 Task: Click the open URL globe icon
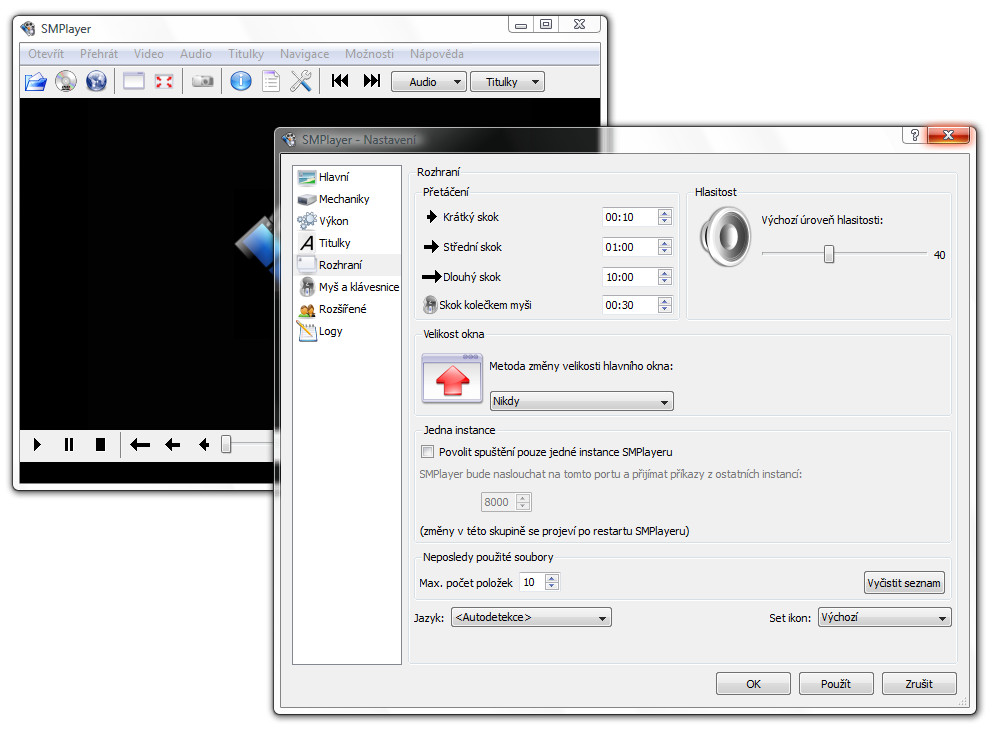(x=96, y=82)
